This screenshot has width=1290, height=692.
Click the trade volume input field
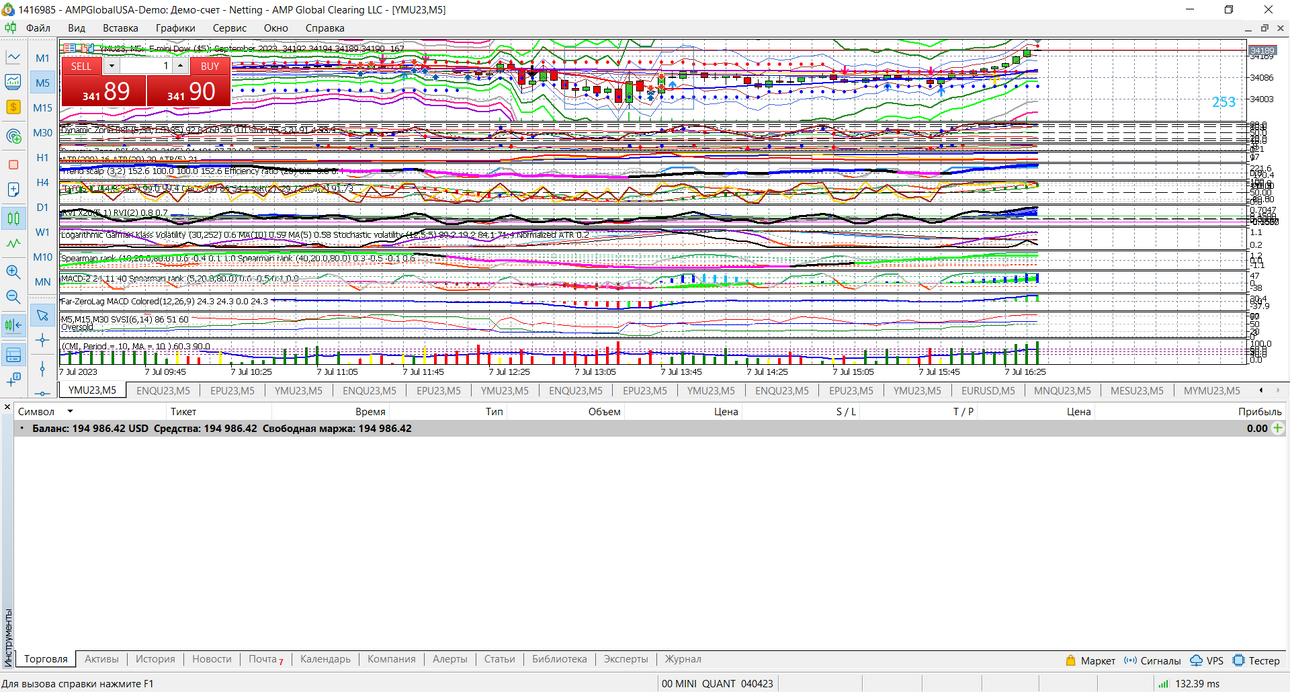tap(145, 66)
